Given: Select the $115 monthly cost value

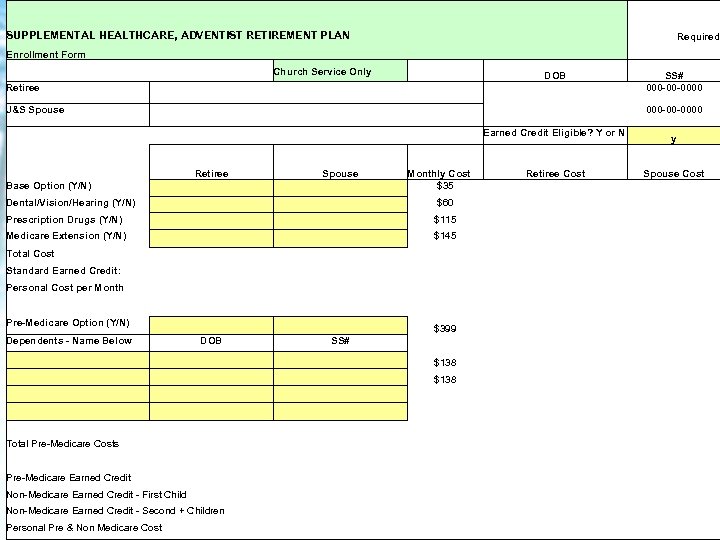Looking at the screenshot, I should 444,219.
